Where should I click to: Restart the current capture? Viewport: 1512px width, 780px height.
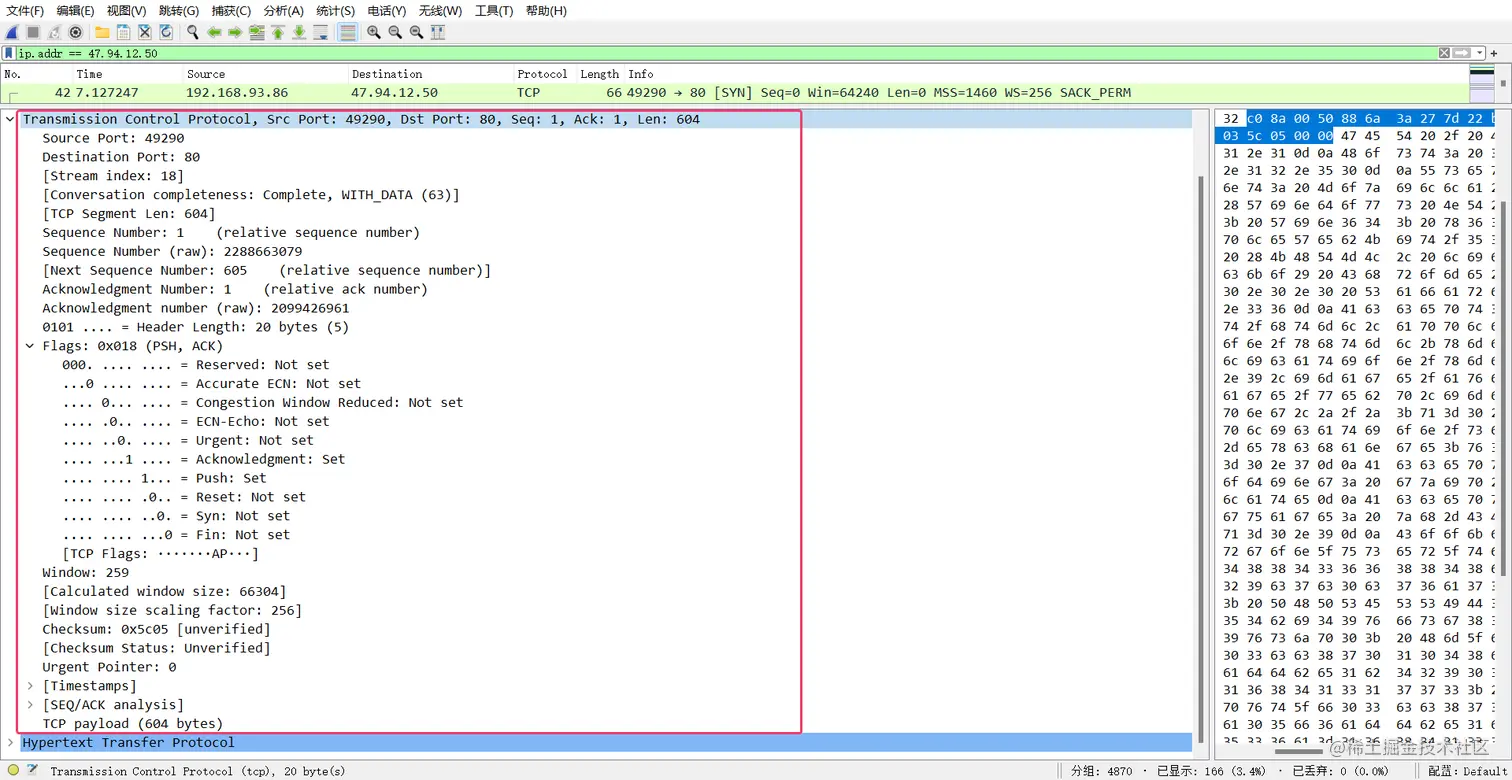[x=54, y=32]
